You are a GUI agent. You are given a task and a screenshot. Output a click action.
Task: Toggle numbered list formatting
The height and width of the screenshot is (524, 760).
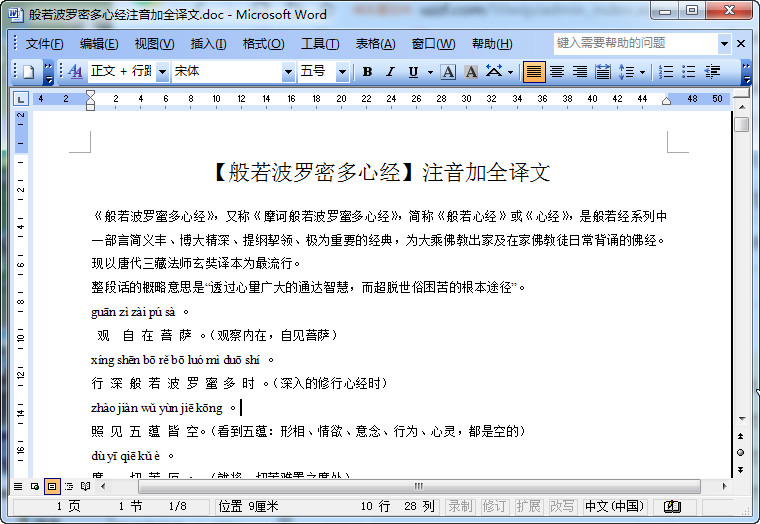666,72
